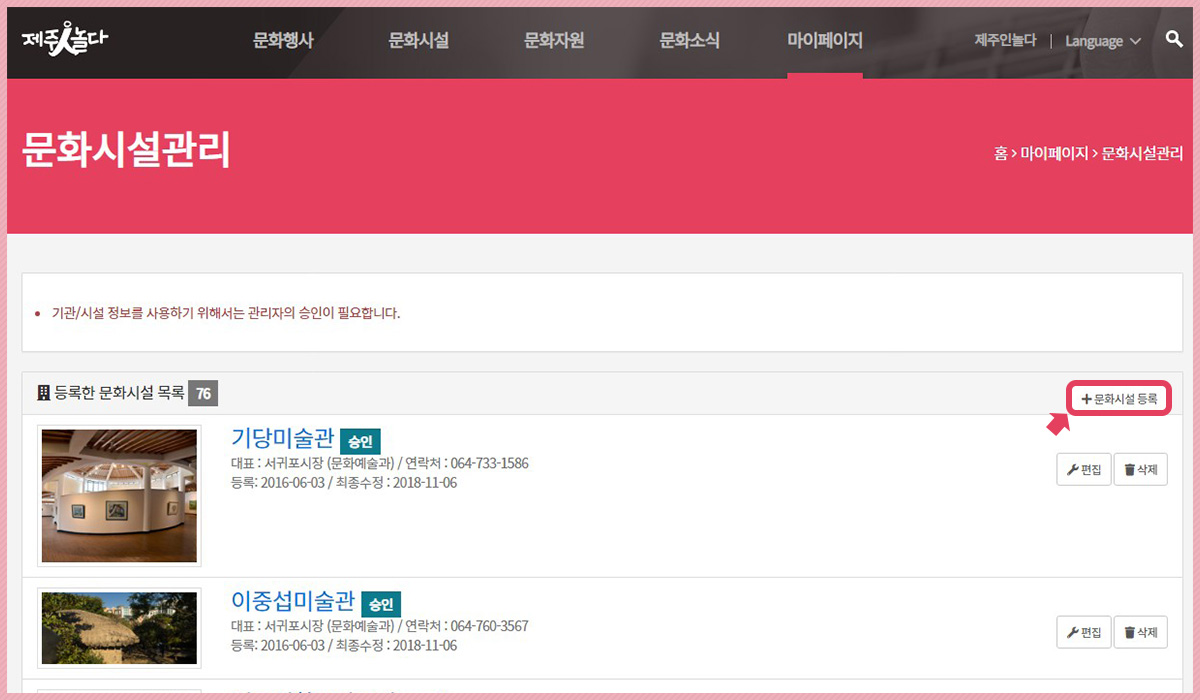Click the 삭제 button for 기당미술관
The height and width of the screenshot is (700, 1200).
[x=1141, y=469]
